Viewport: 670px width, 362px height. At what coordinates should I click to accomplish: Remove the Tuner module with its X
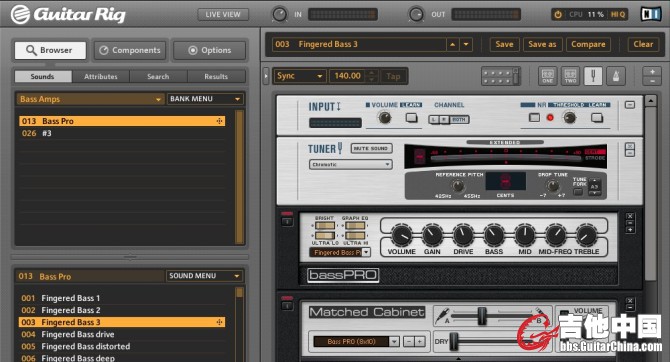[630, 146]
